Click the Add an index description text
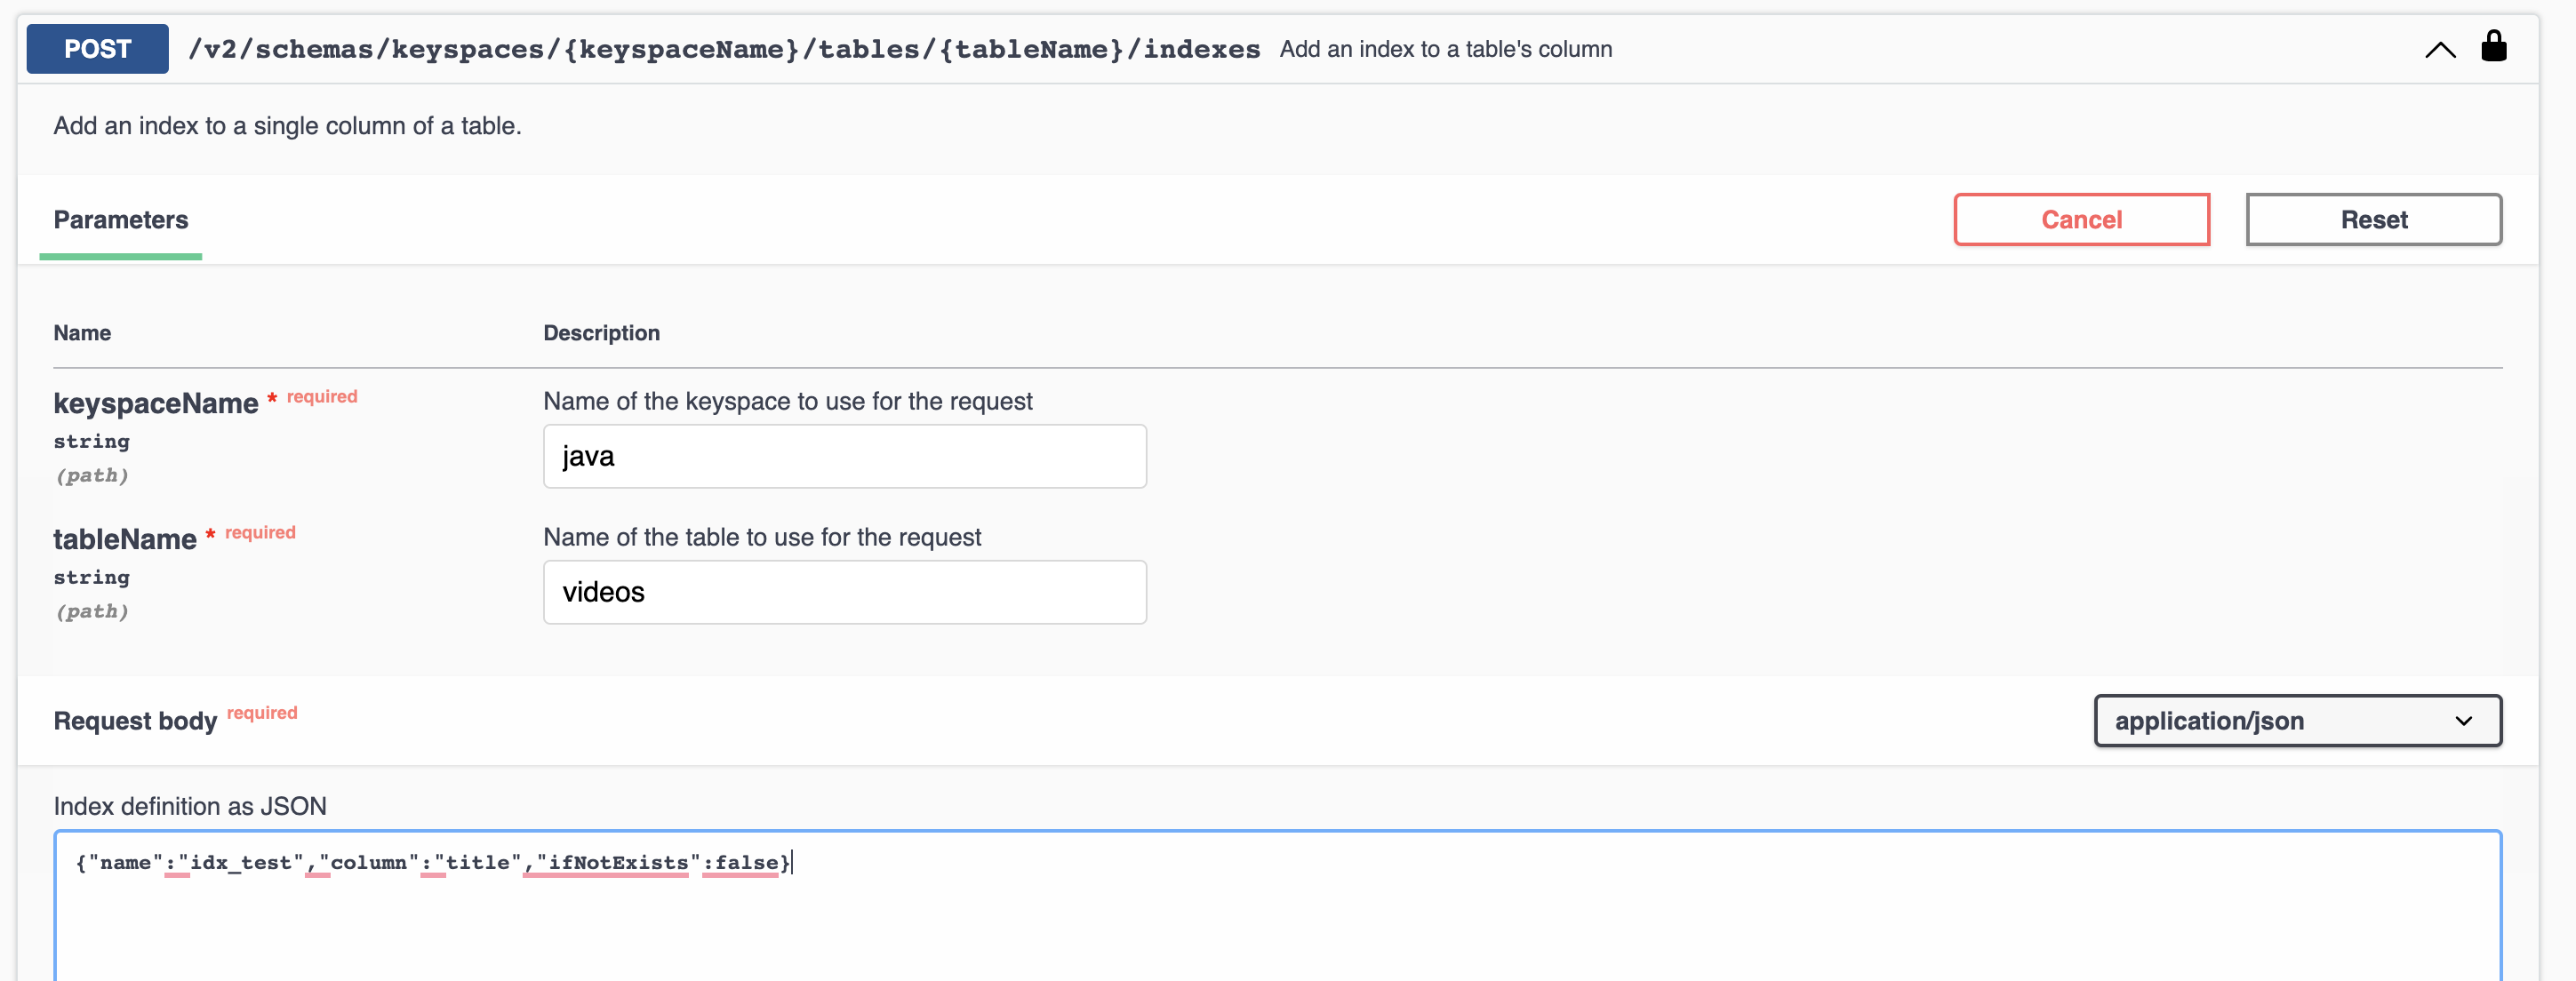 (288, 126)
